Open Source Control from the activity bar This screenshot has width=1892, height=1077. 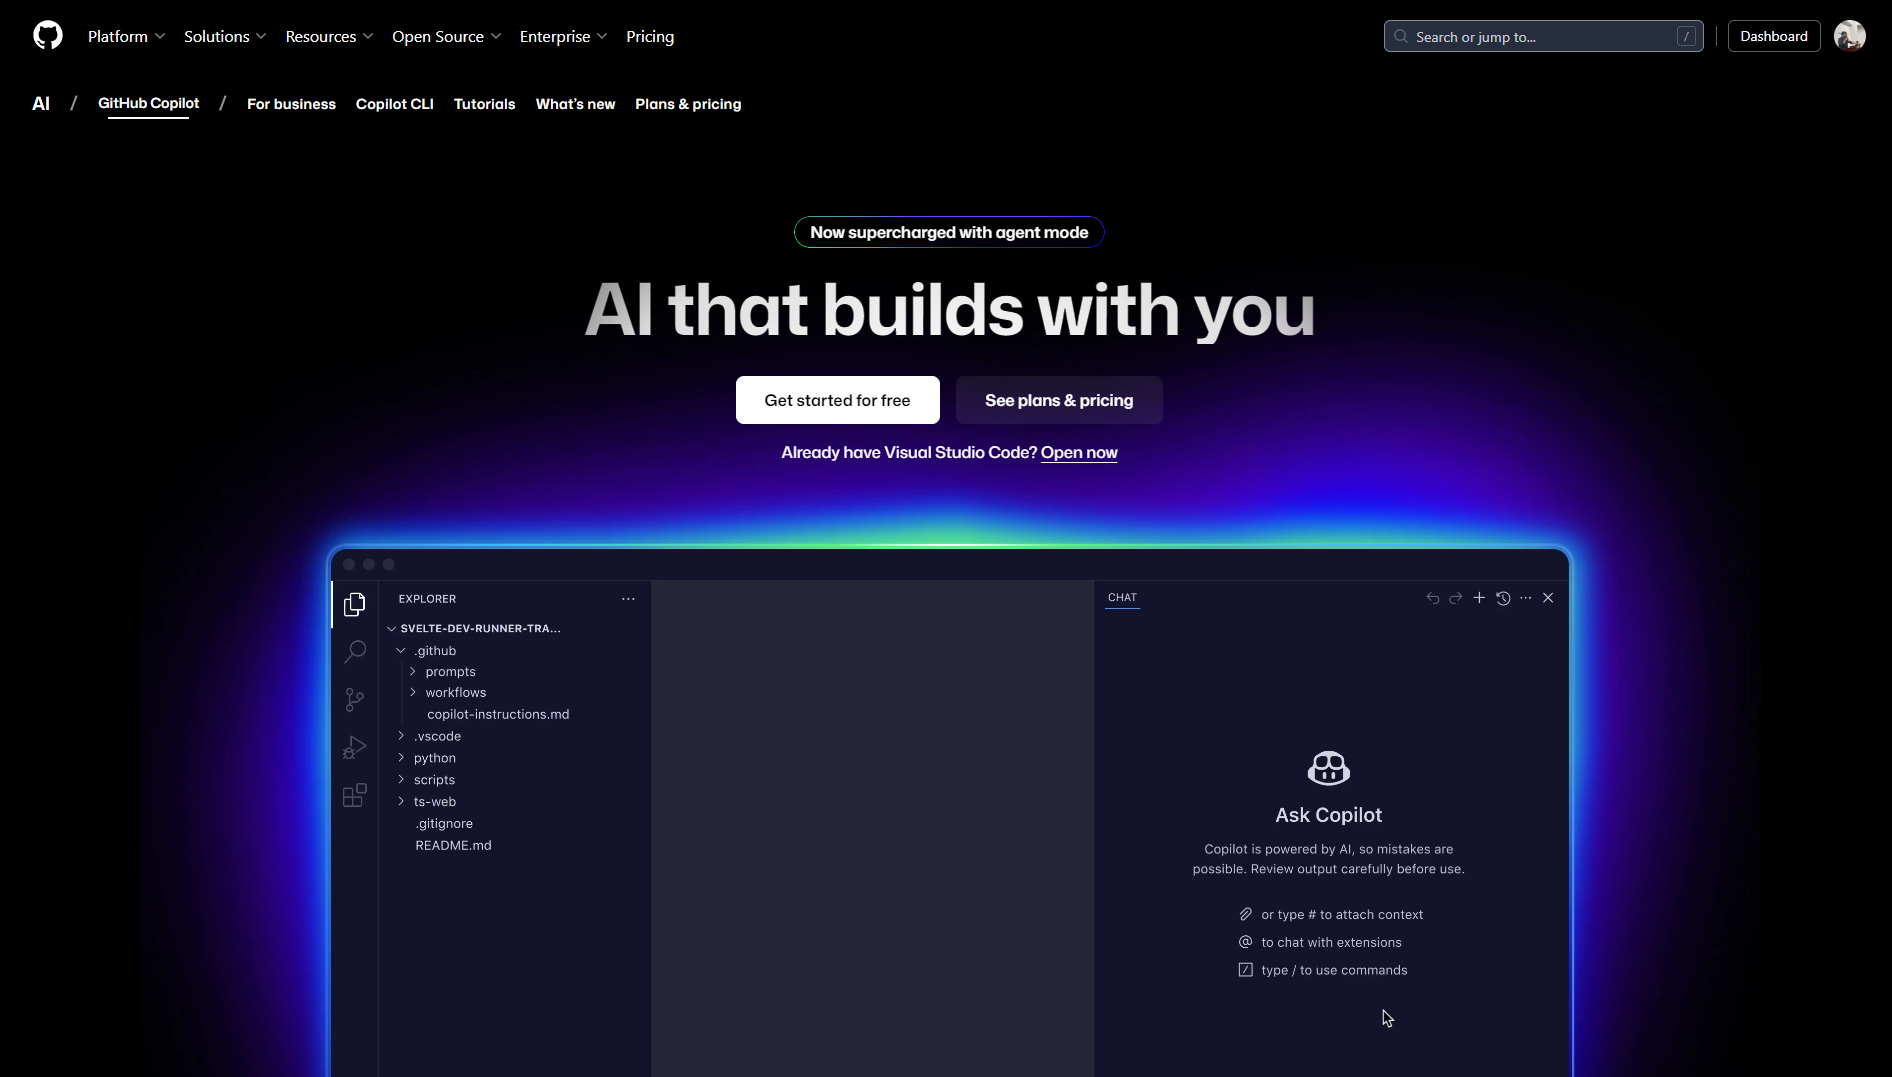click(355, 699)
